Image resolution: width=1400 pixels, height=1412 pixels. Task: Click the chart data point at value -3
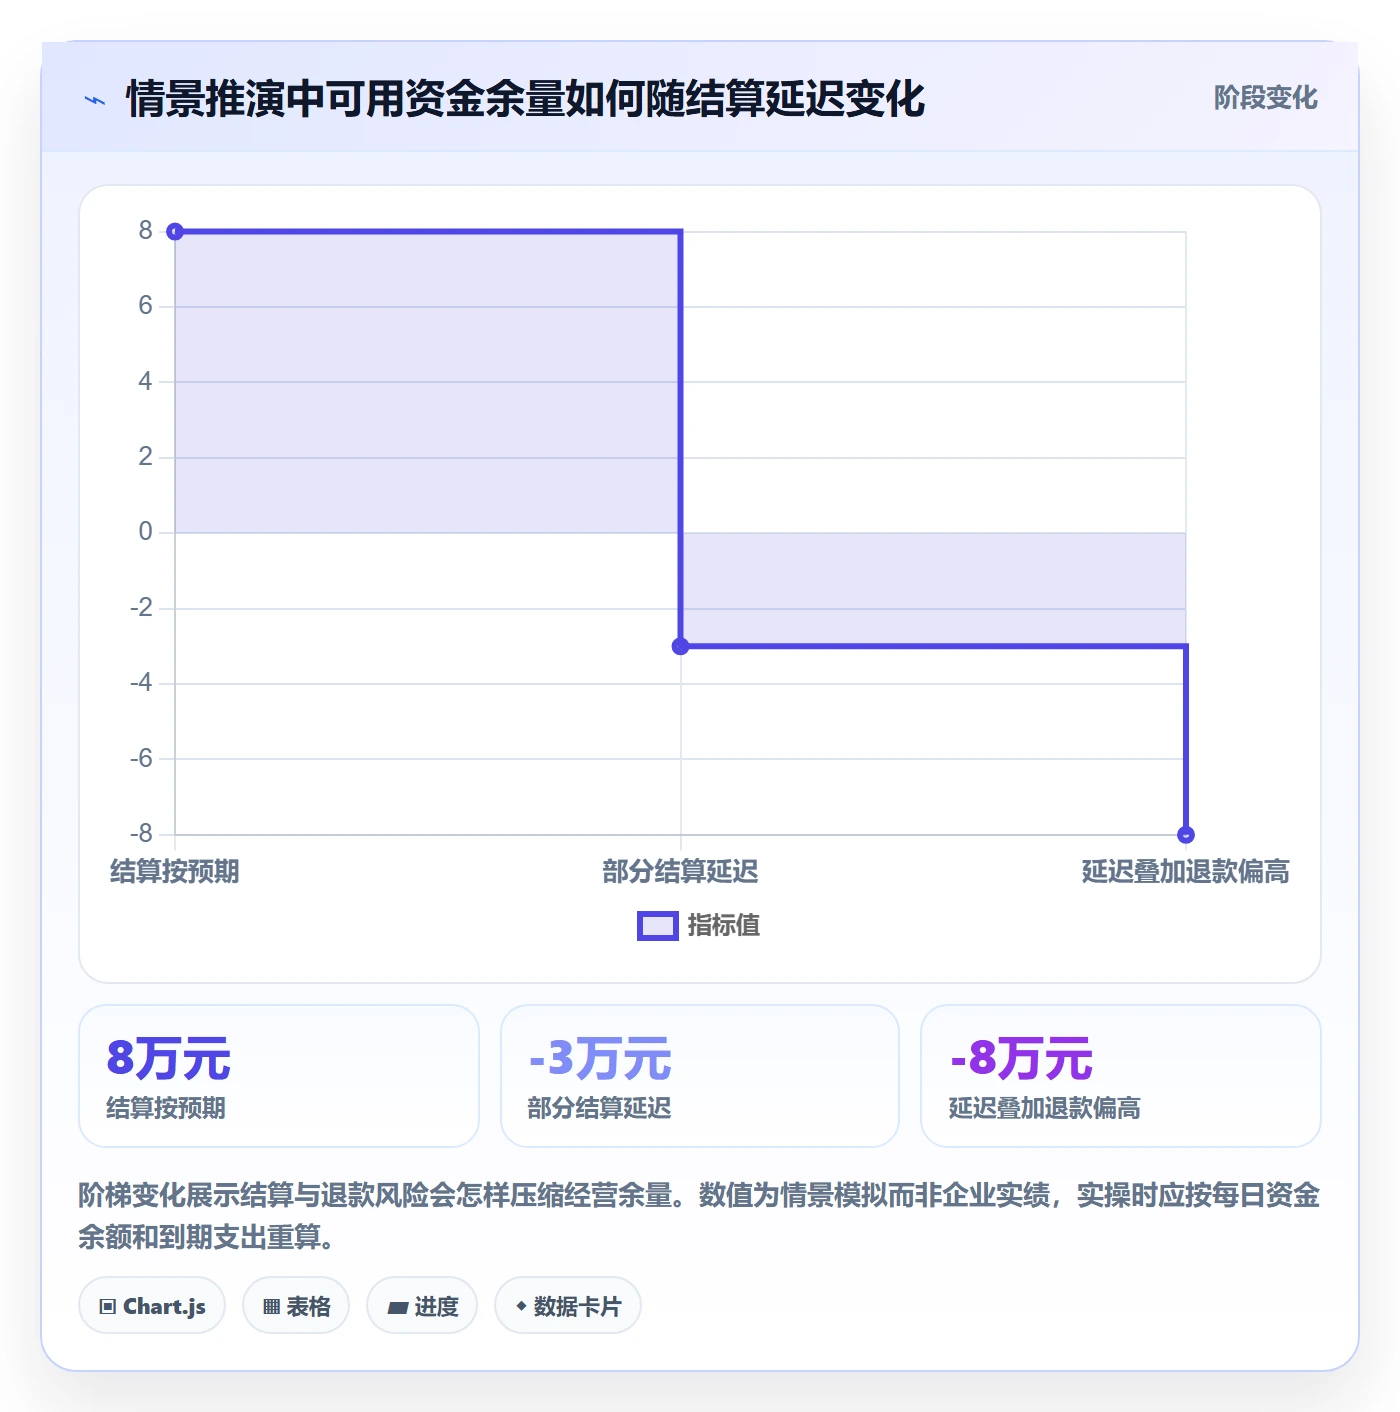coord(681,646)
